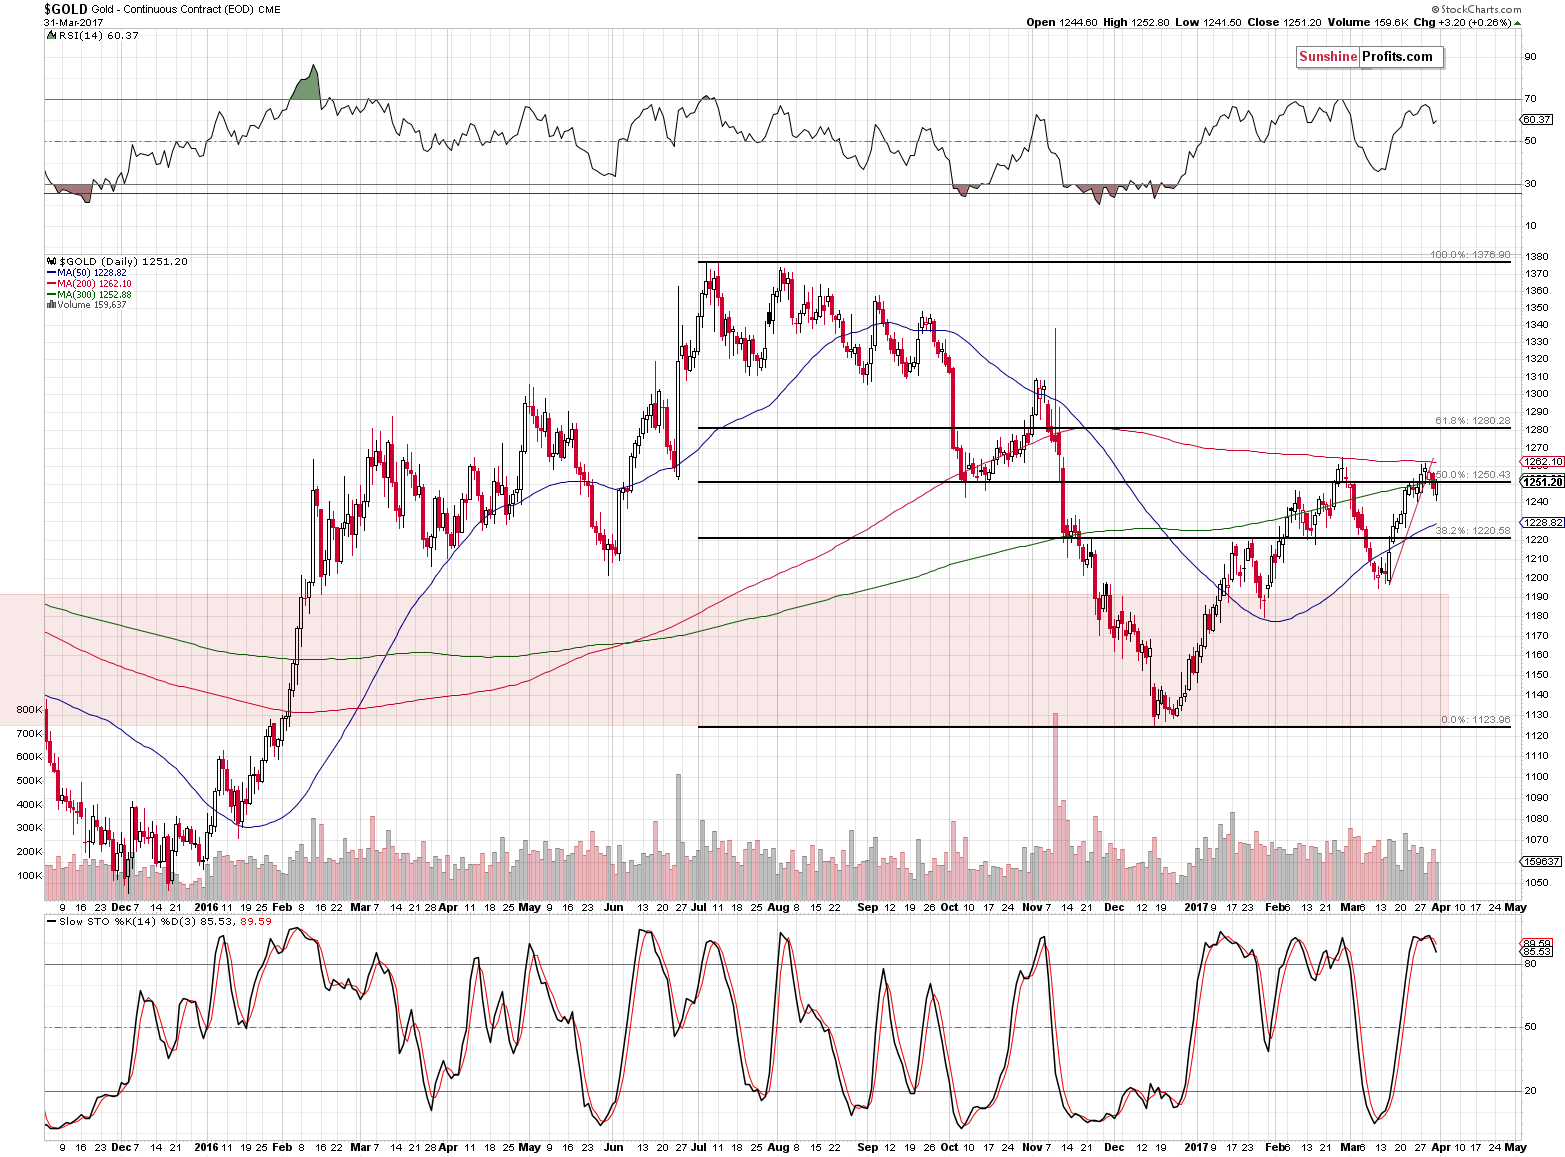The height and width of the screenshot is (1157, 1565).
Task: Click the red MA(200) legend line swatch
Action: click(51, 284)
